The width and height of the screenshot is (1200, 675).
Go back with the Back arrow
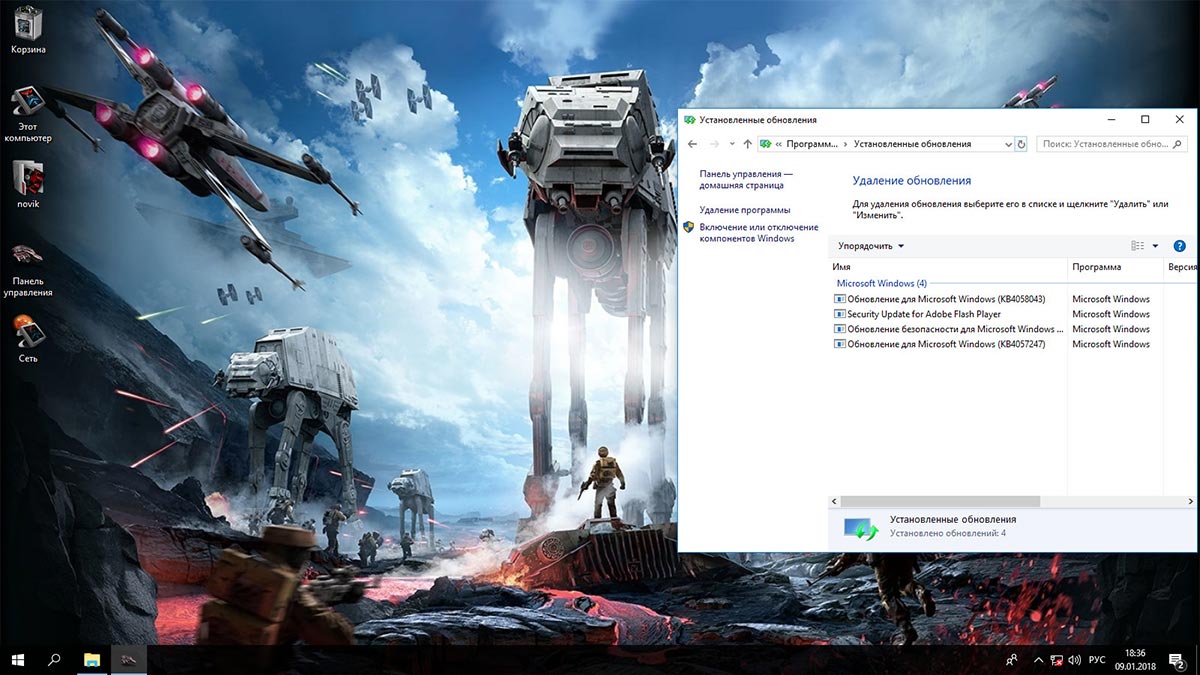(x=693, y=144)
